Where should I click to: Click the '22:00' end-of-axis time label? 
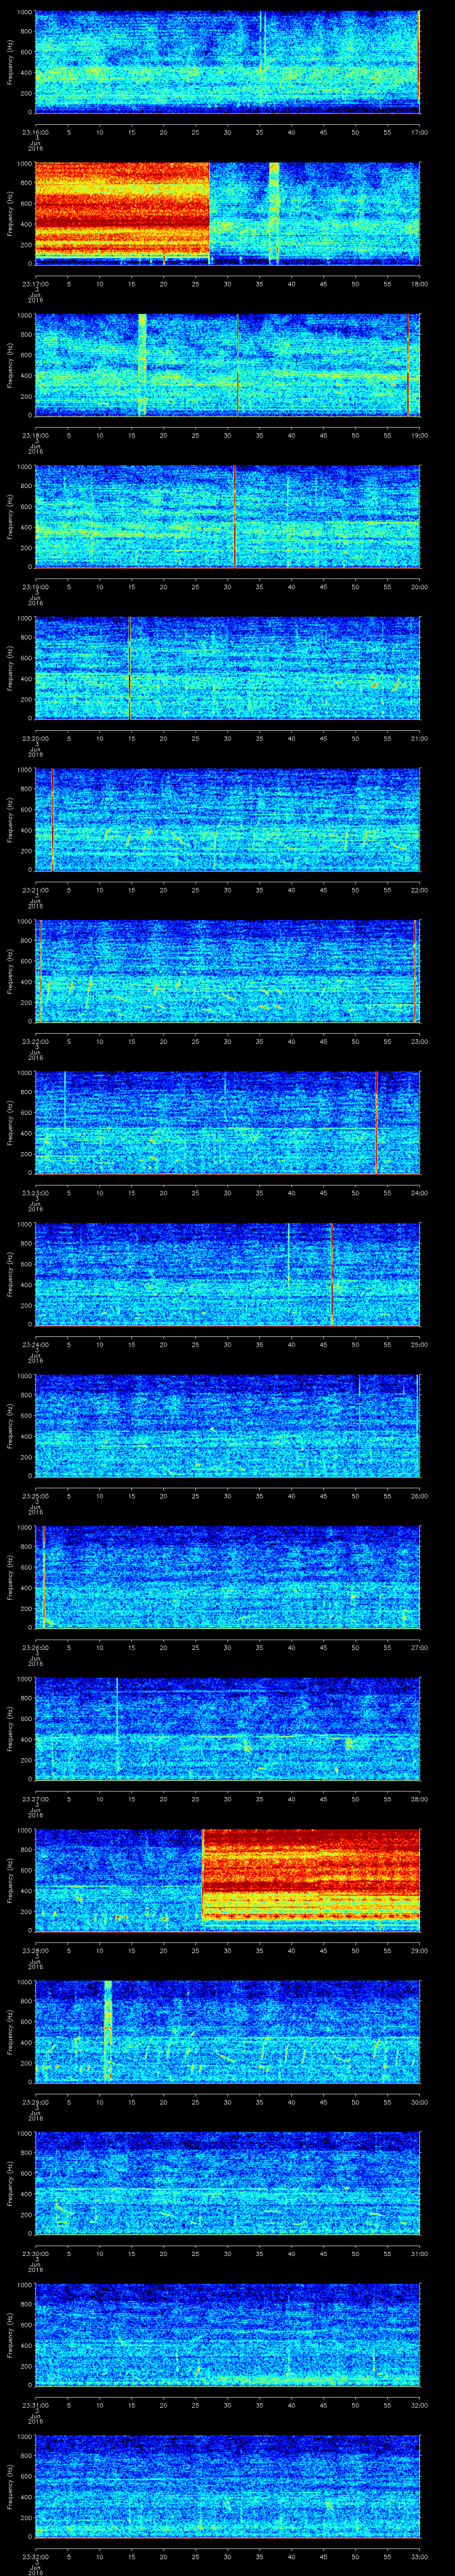point(420,890)
